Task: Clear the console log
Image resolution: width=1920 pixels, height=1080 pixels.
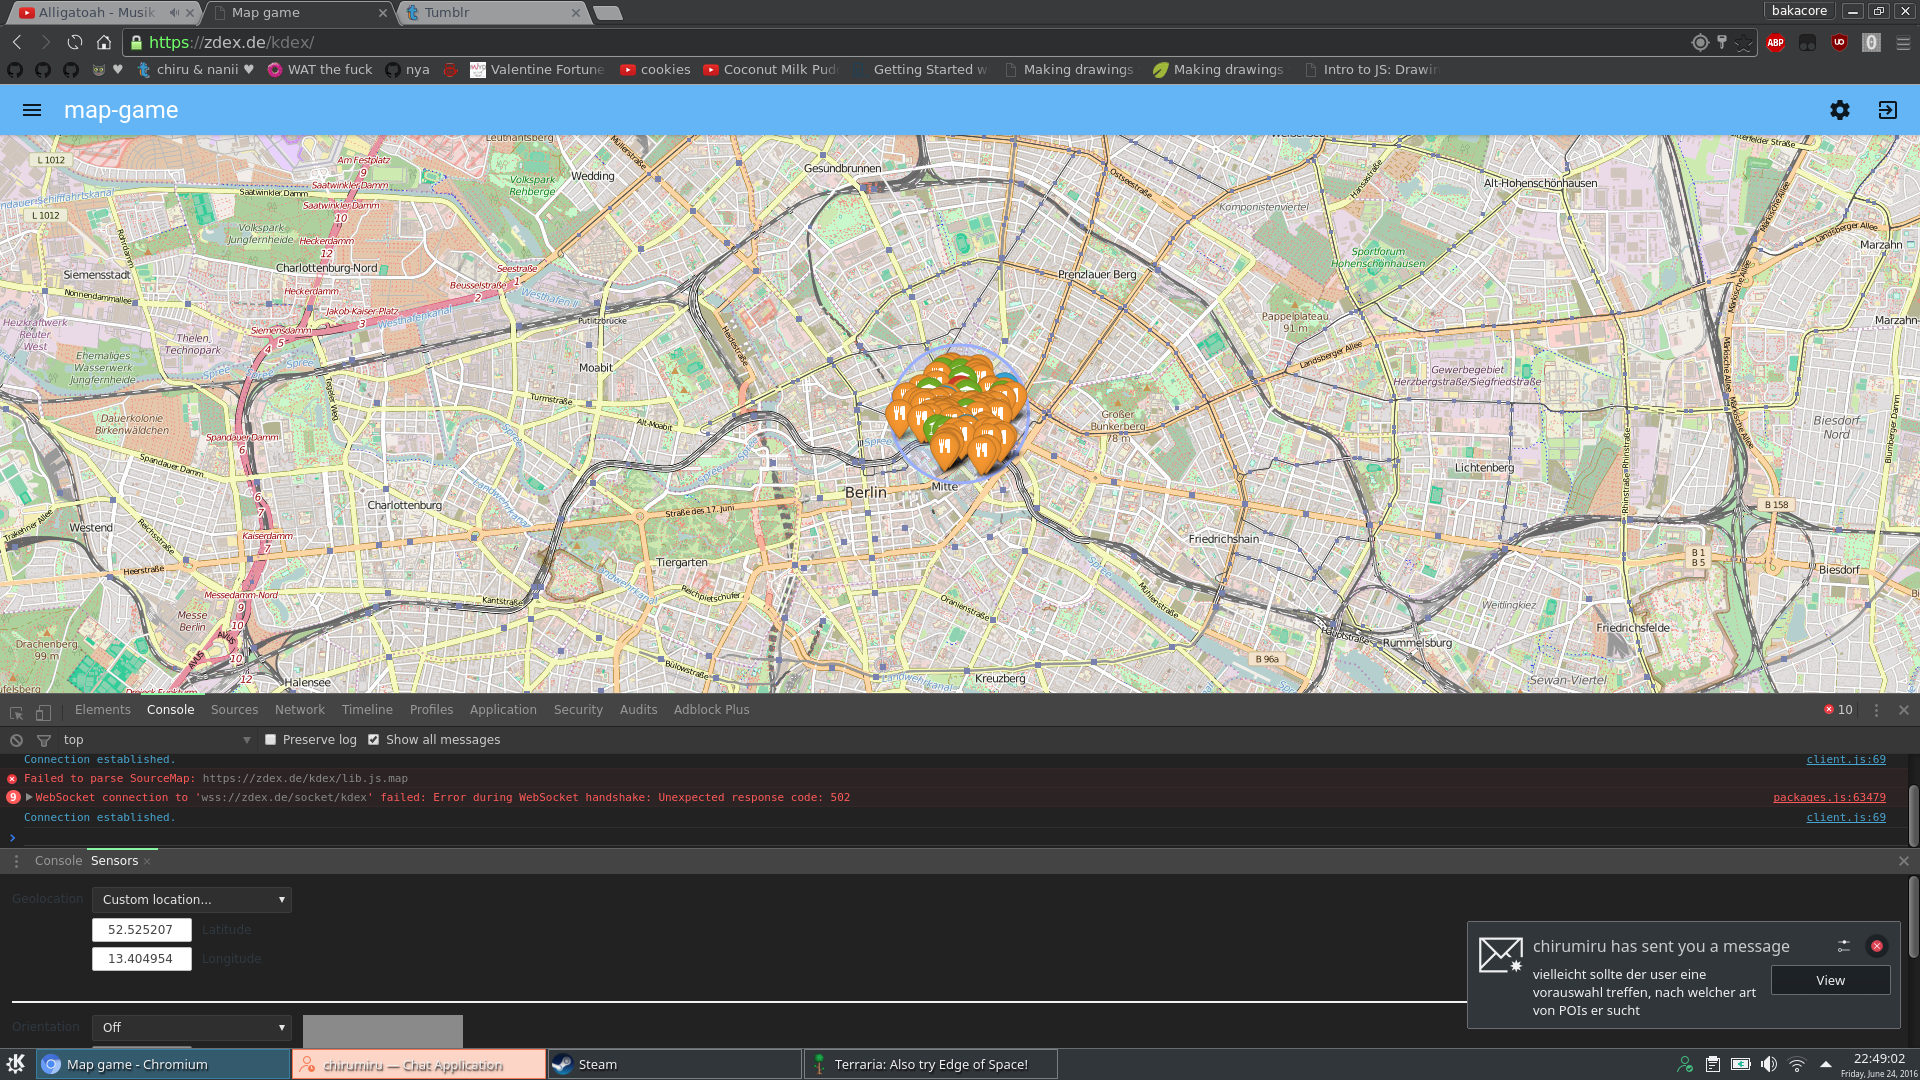Action: (x=16, y=740)
